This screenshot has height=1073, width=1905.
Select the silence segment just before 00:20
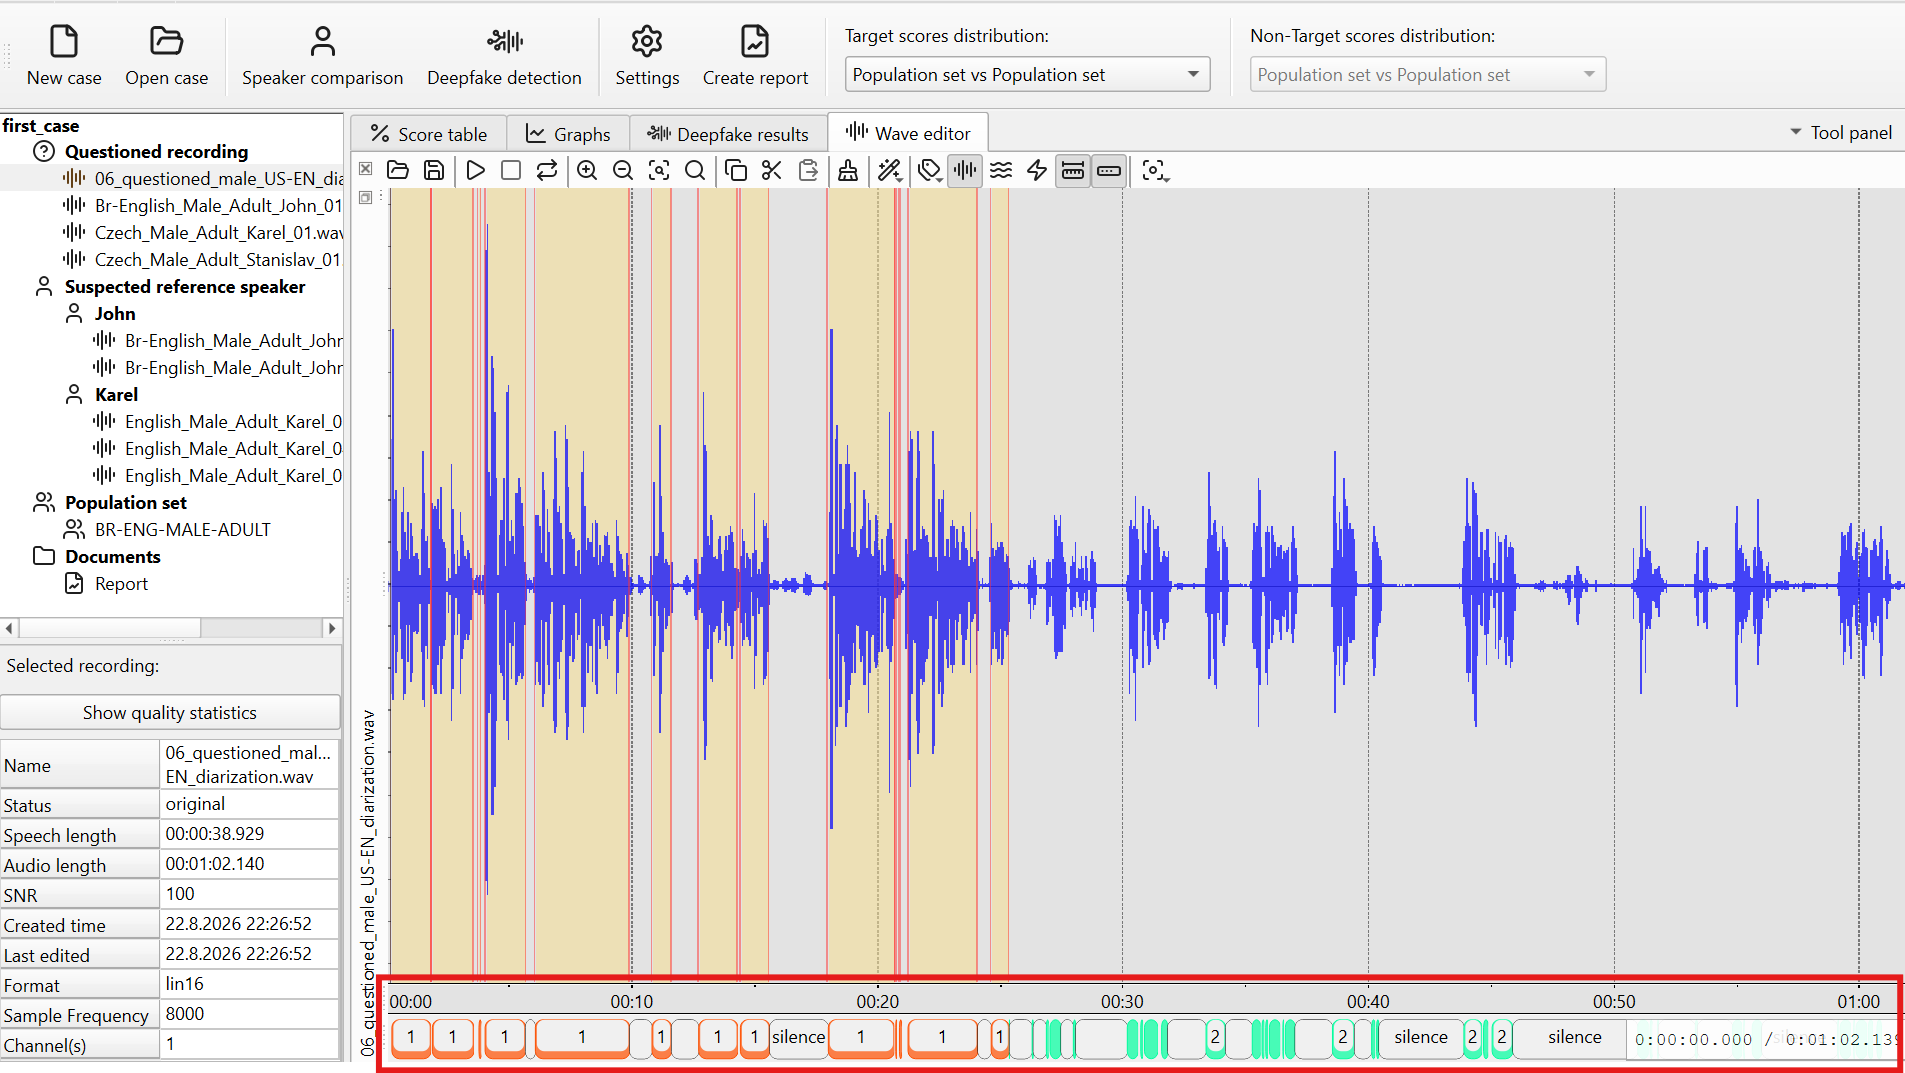click(799, 1038)
